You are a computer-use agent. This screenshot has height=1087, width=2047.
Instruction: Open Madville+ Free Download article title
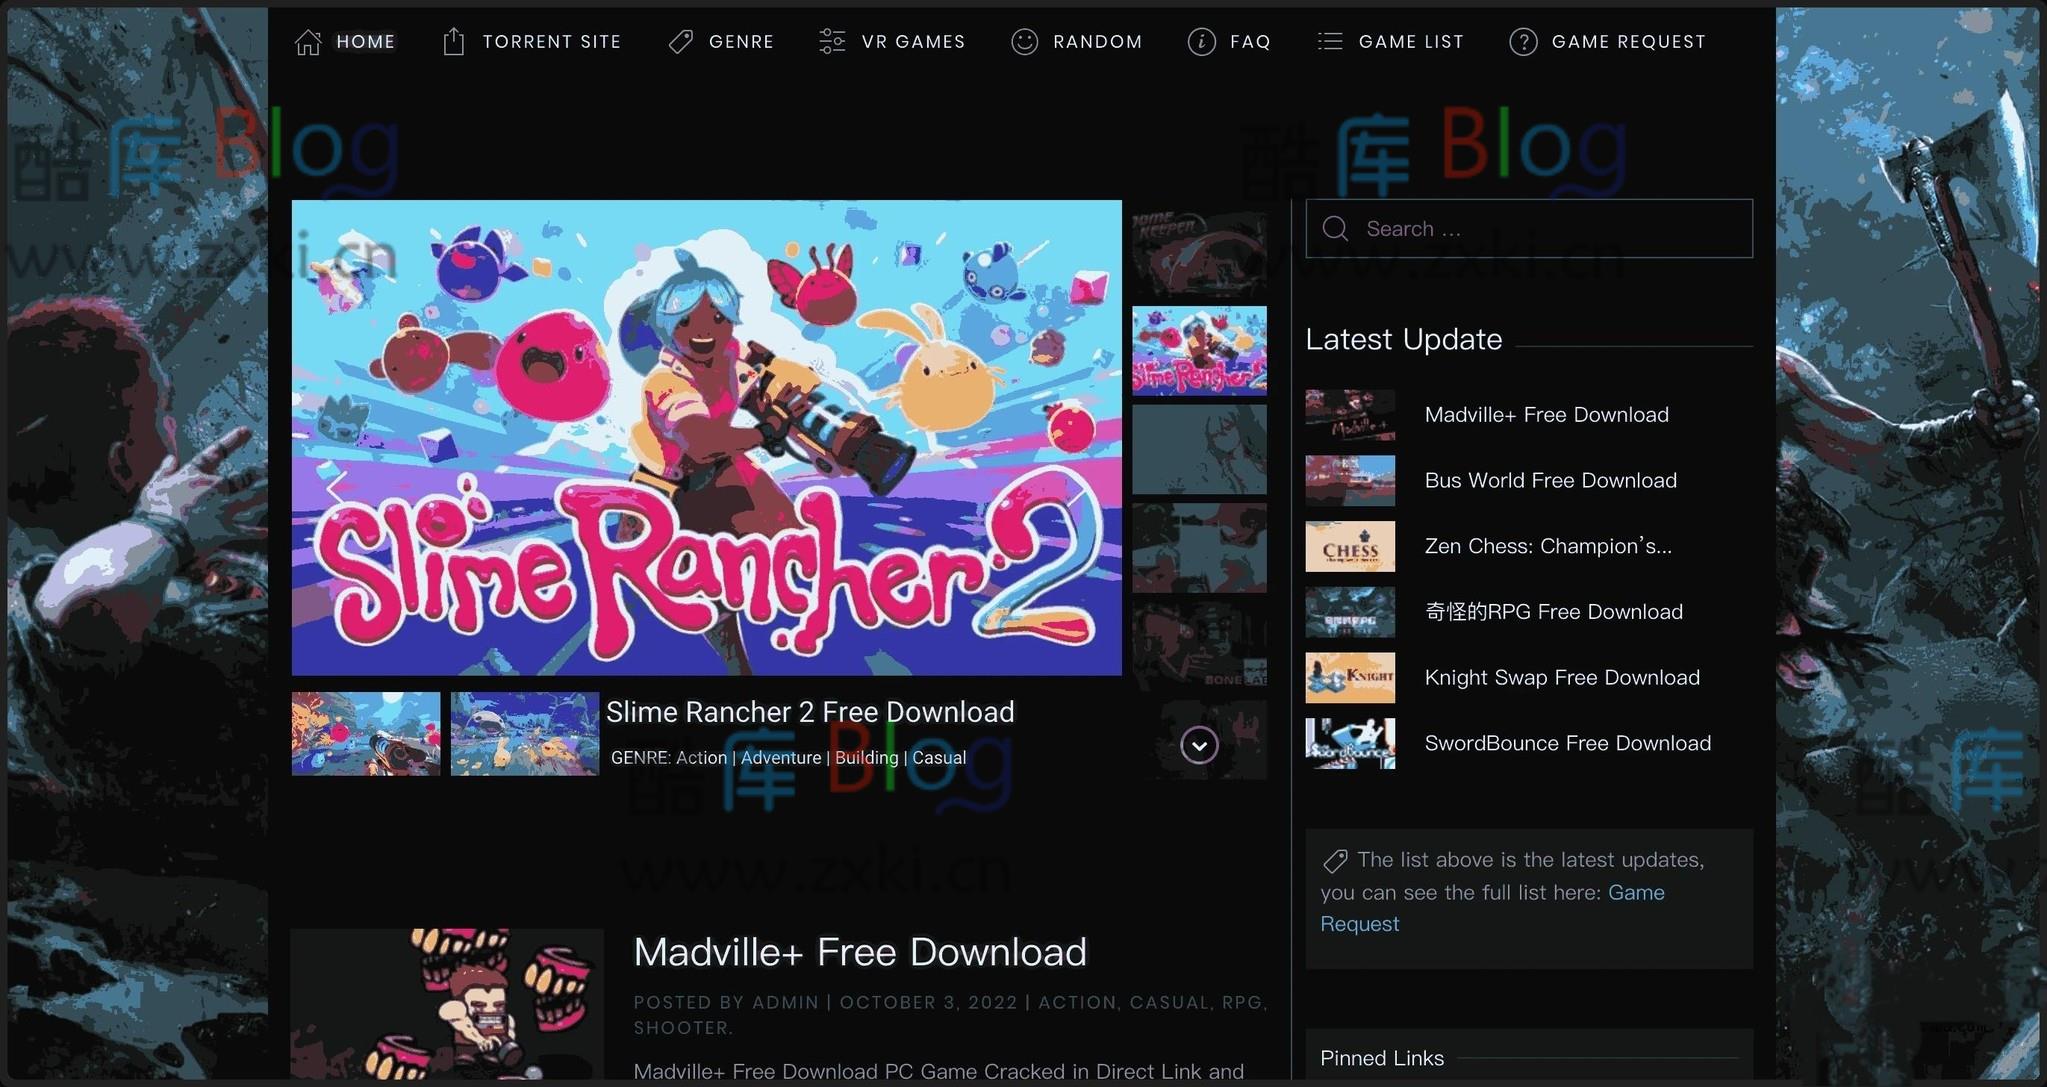860,952
